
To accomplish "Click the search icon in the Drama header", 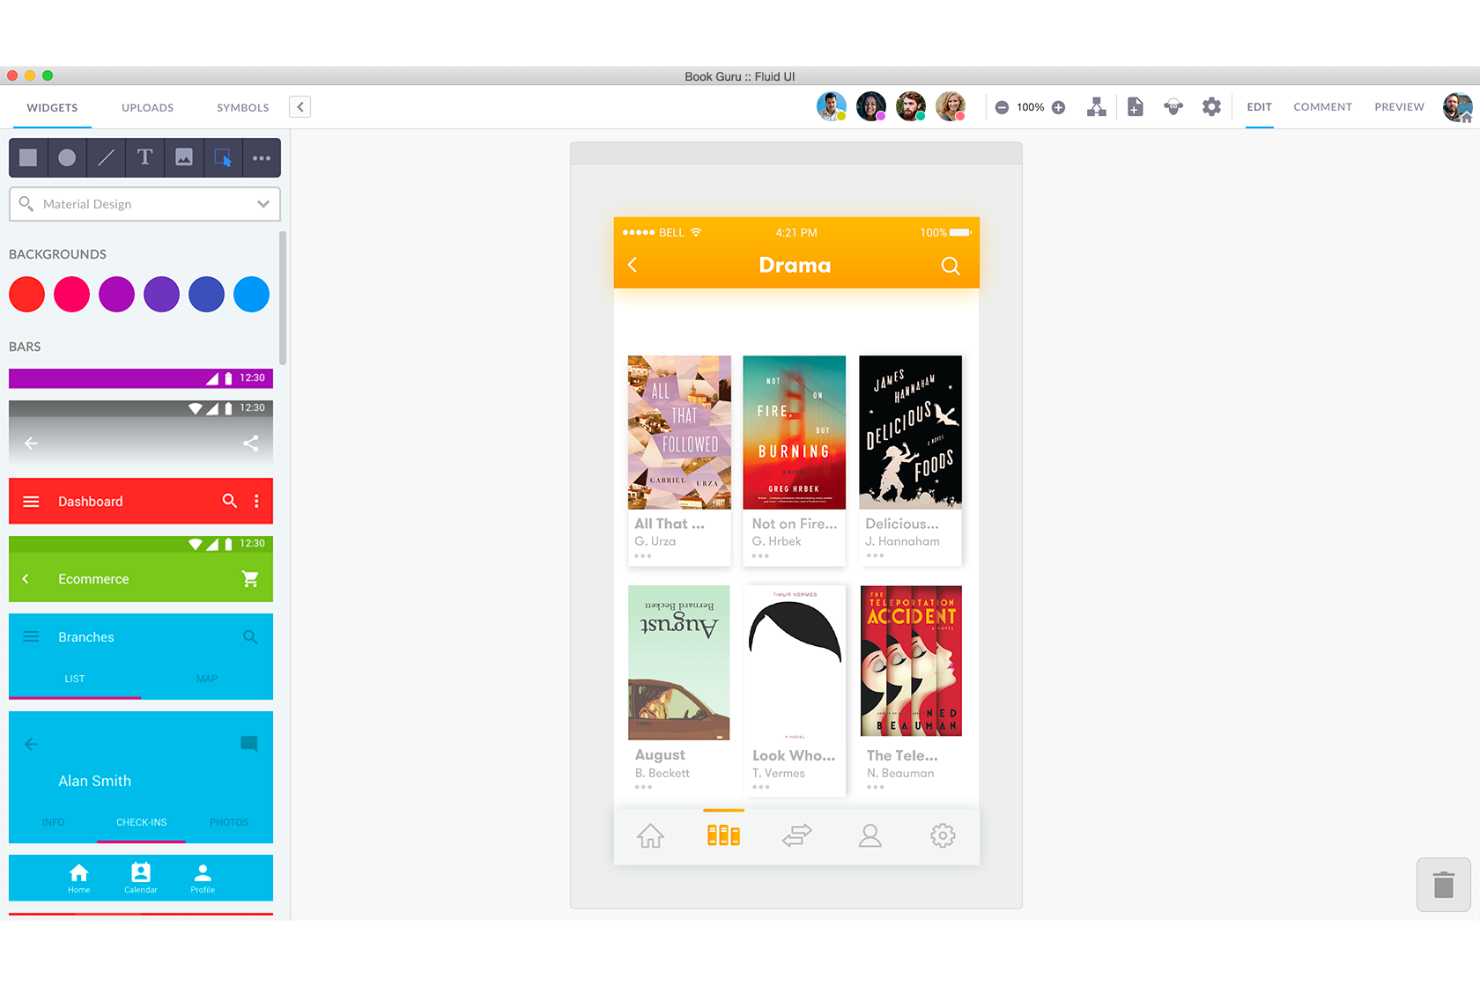I will click(950, 265).
